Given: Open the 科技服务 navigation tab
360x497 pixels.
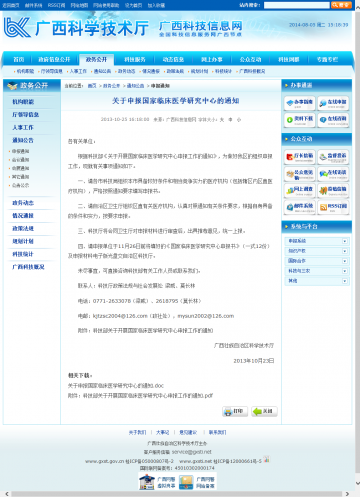Looking at the screenshot, I should click(x=135, y=59).
